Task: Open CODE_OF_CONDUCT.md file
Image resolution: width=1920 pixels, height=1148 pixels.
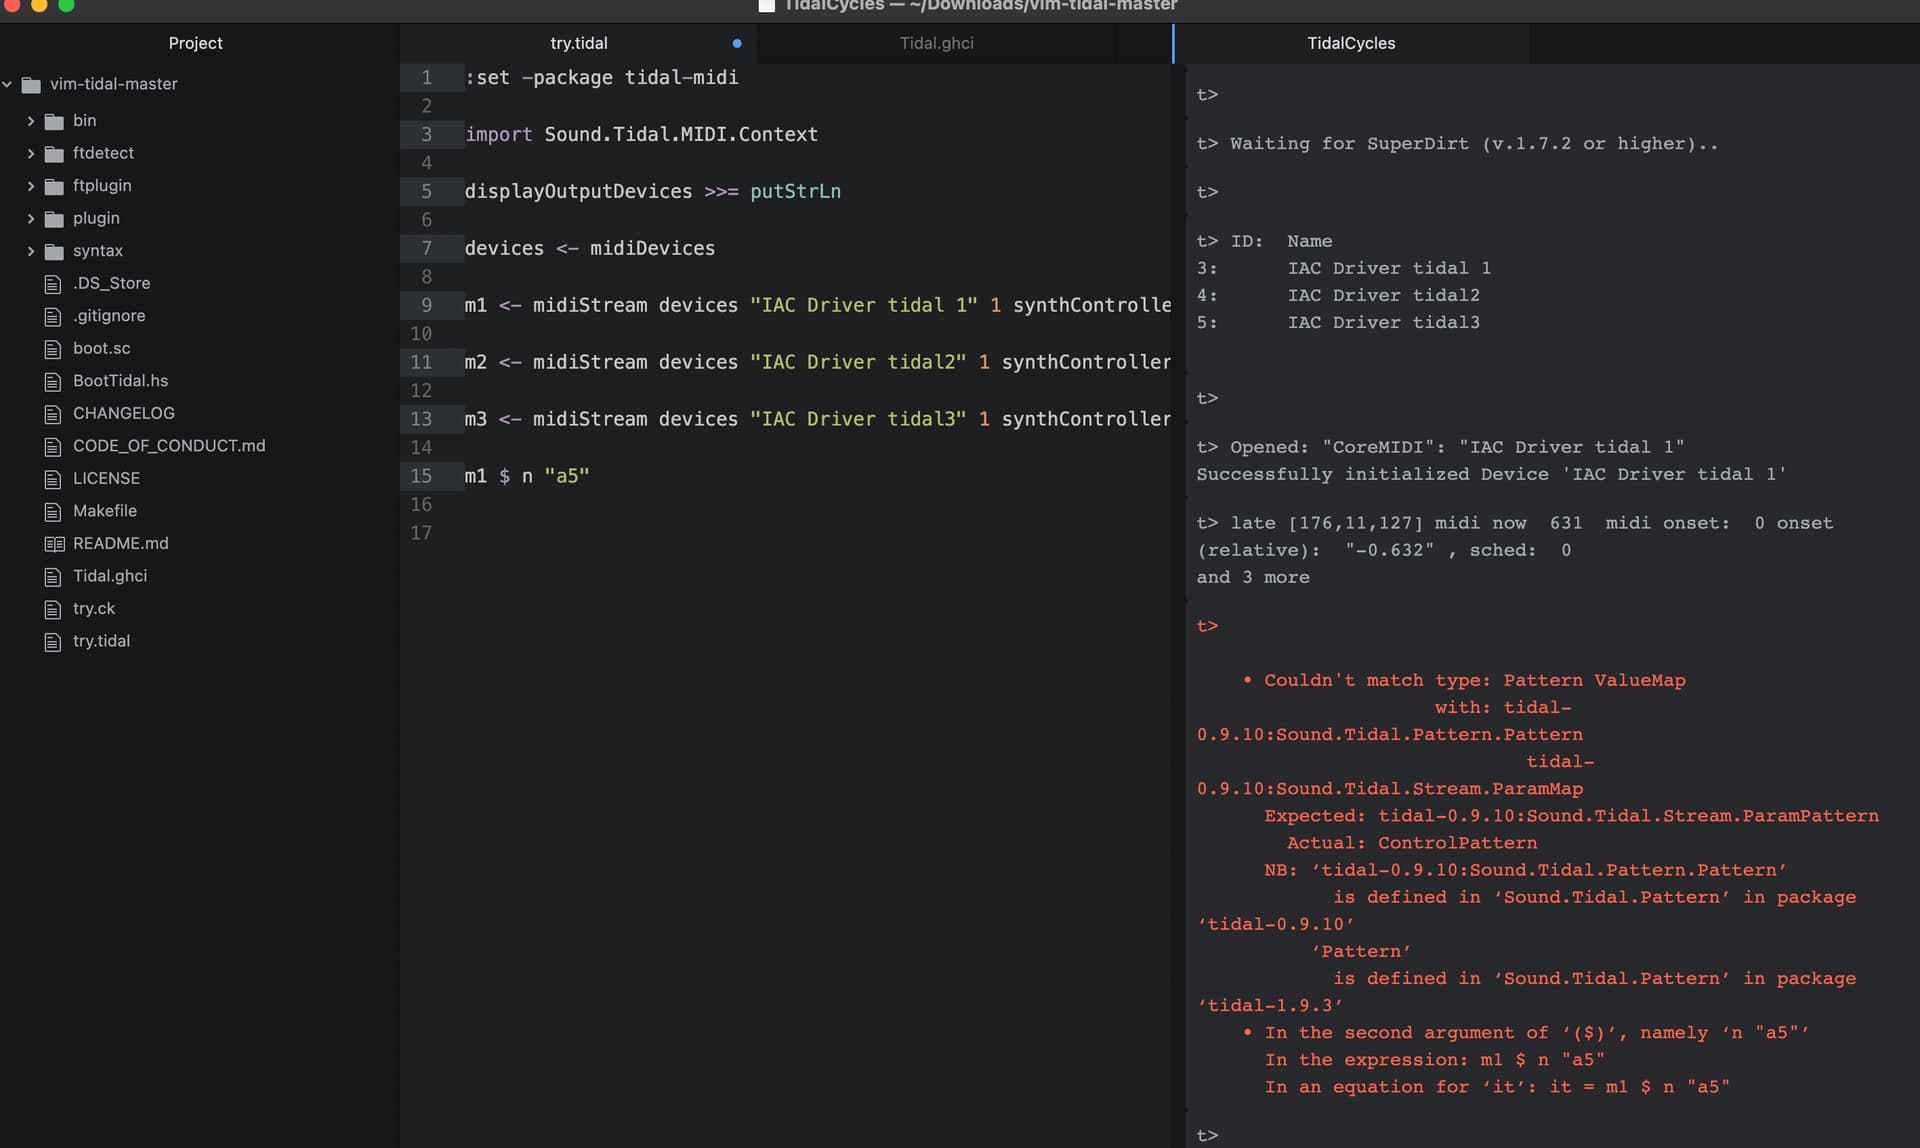Action: (168, 446)
